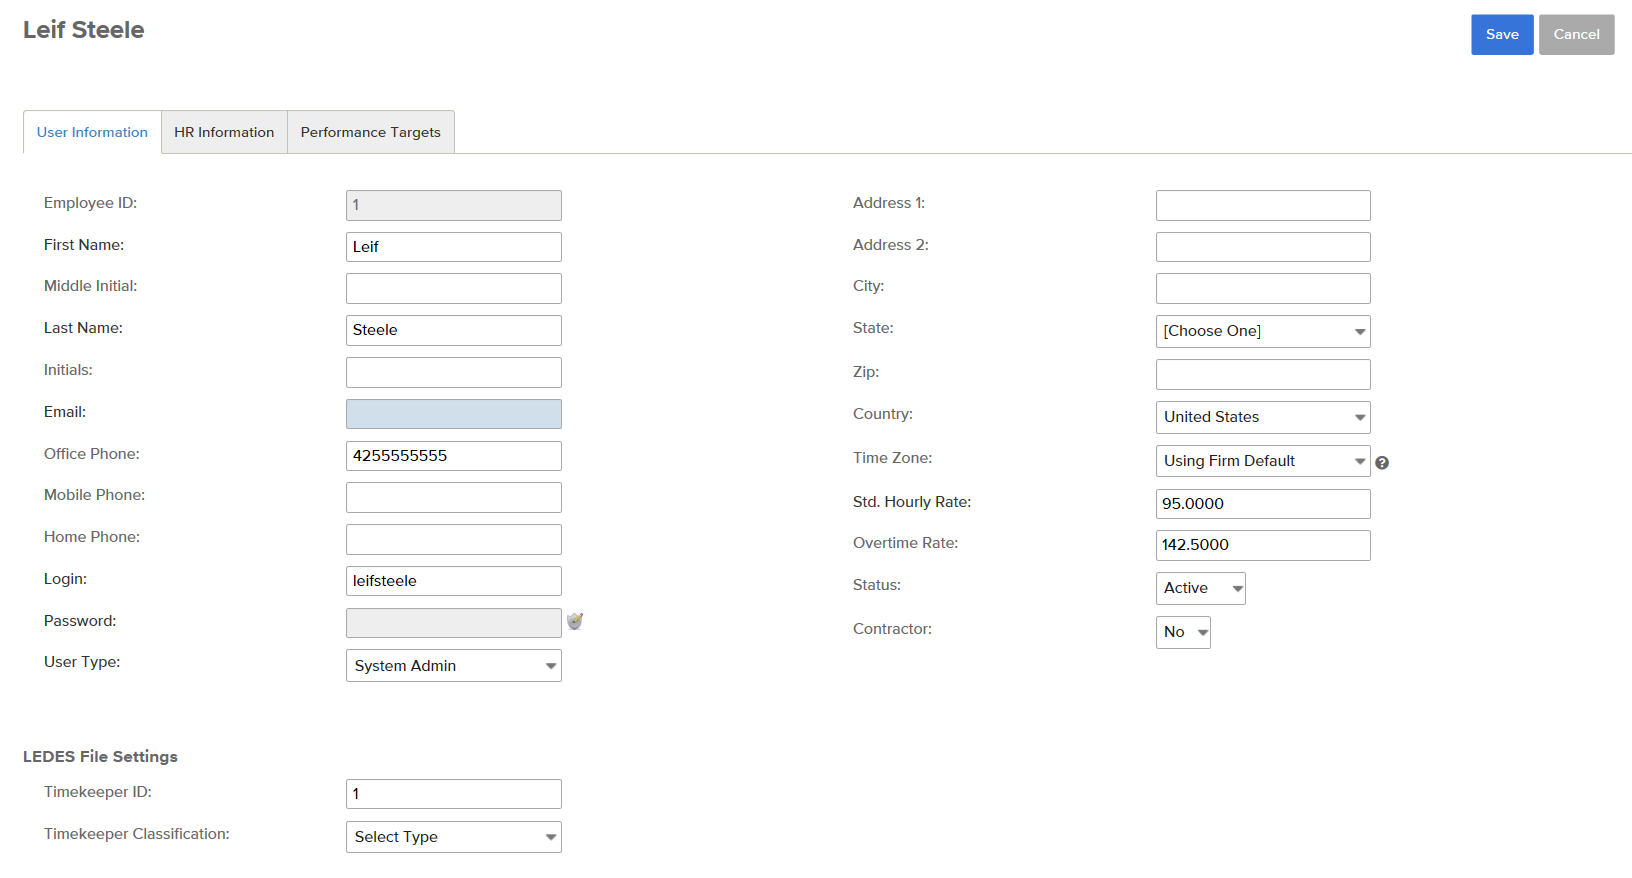Open the Performance Targets tab
The height and width of the screenshot is (878, 1632).
pyautogui.click(x=370, y=132)
